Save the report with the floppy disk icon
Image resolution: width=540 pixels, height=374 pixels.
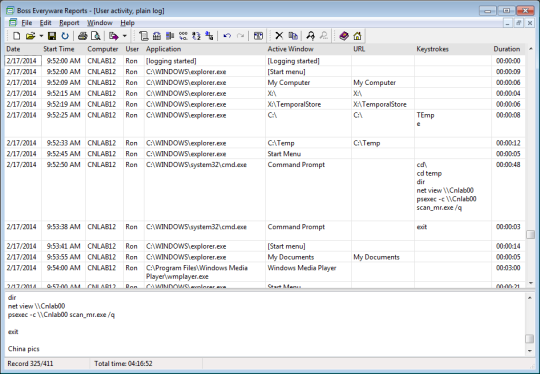click(52, 36)
